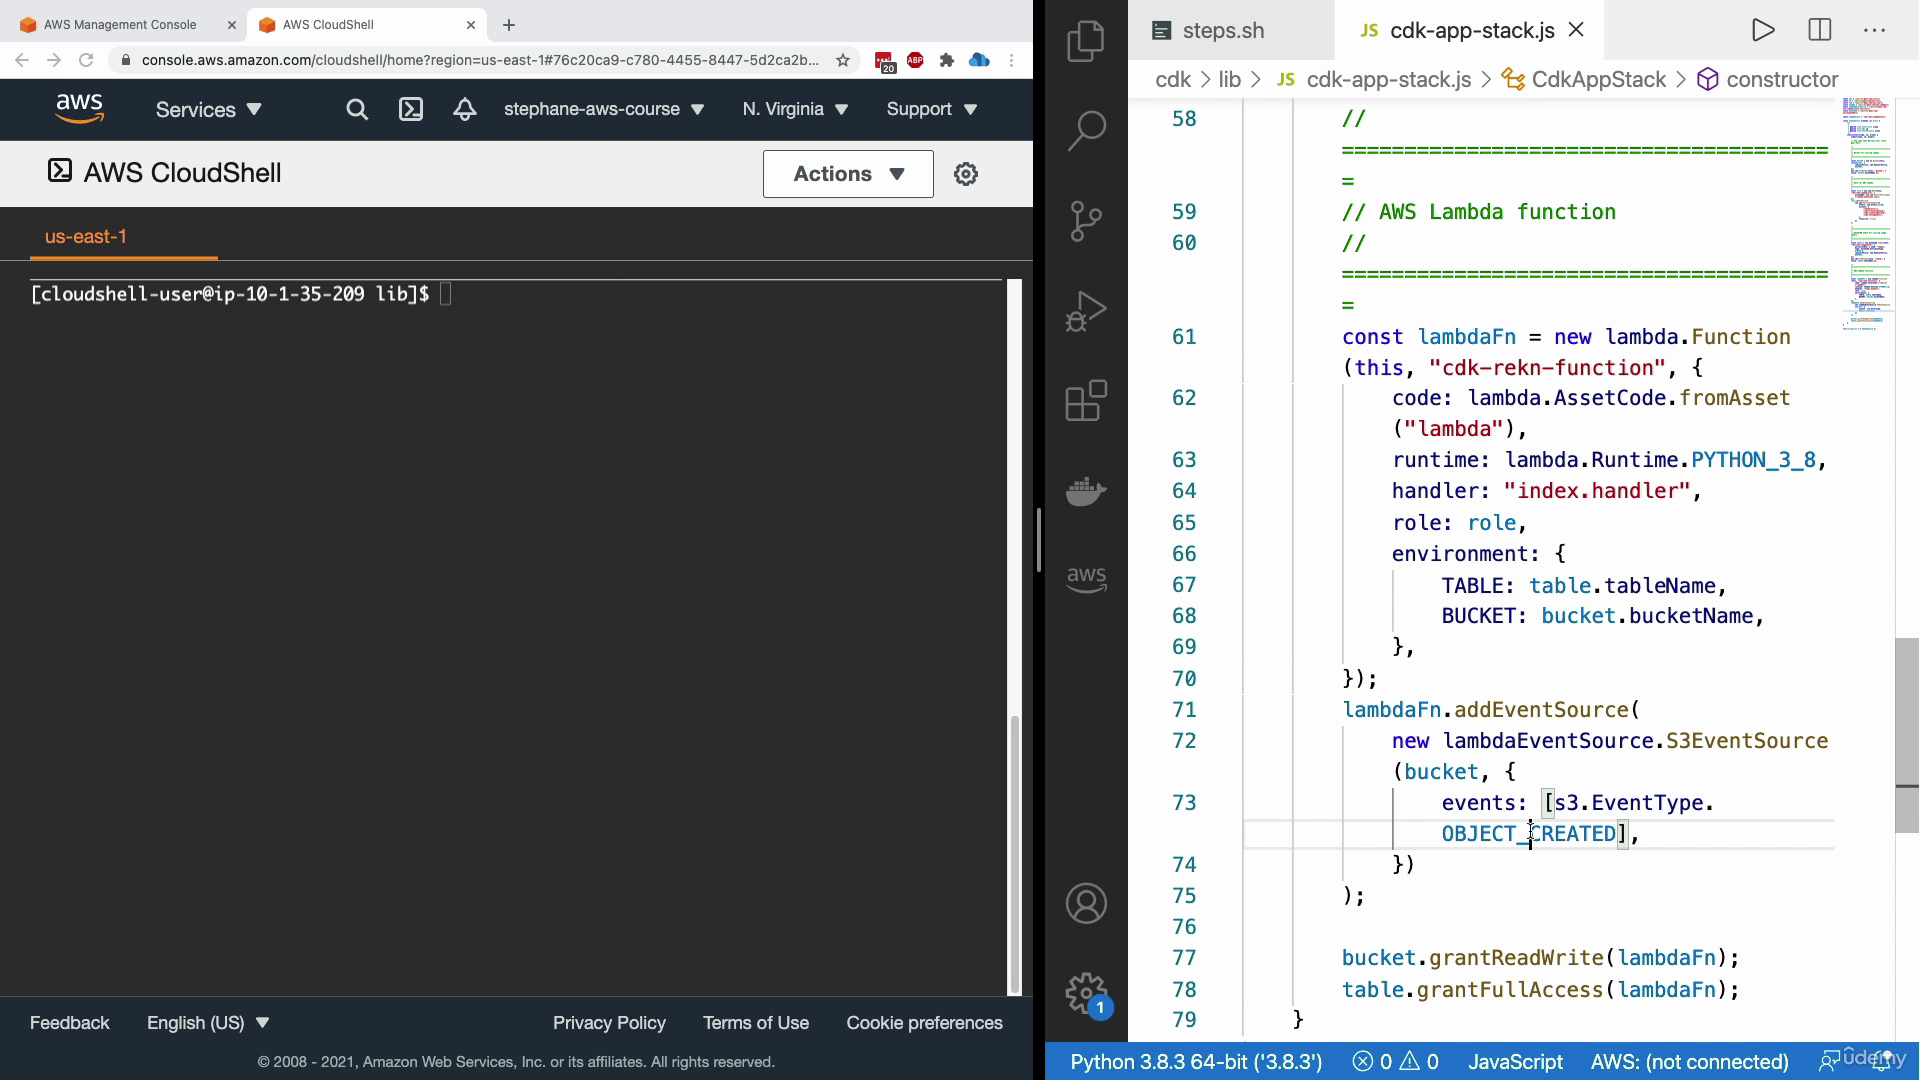Click Adblock Plus extension icon
1920x1080 pixels.
pos(915,60)
